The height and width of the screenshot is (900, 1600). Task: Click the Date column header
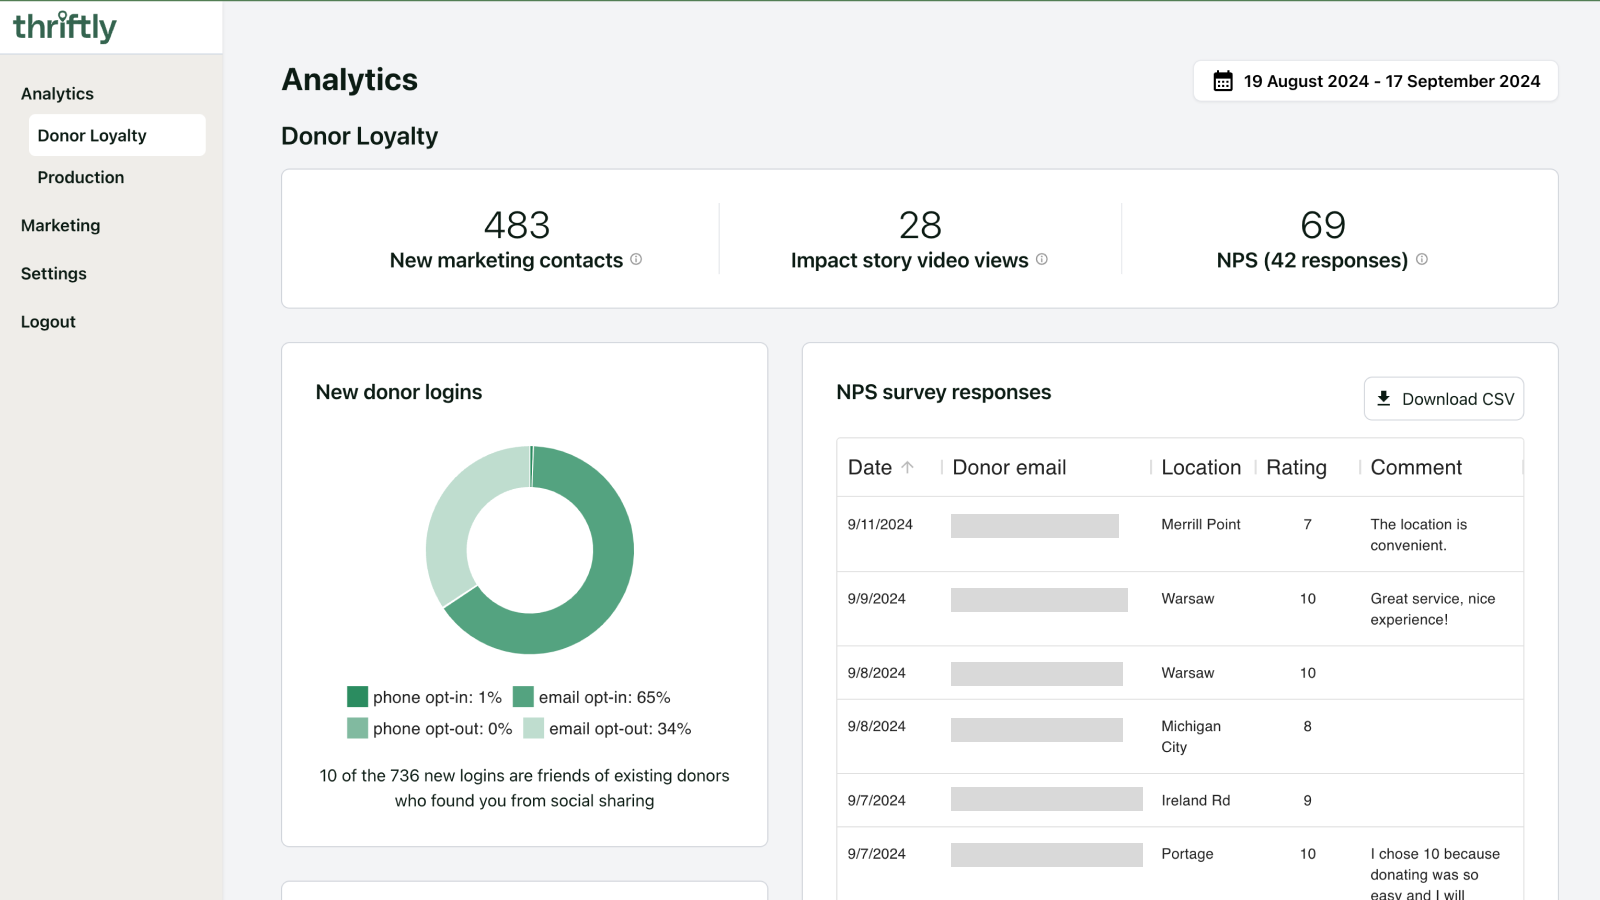[x=870, y=467]
